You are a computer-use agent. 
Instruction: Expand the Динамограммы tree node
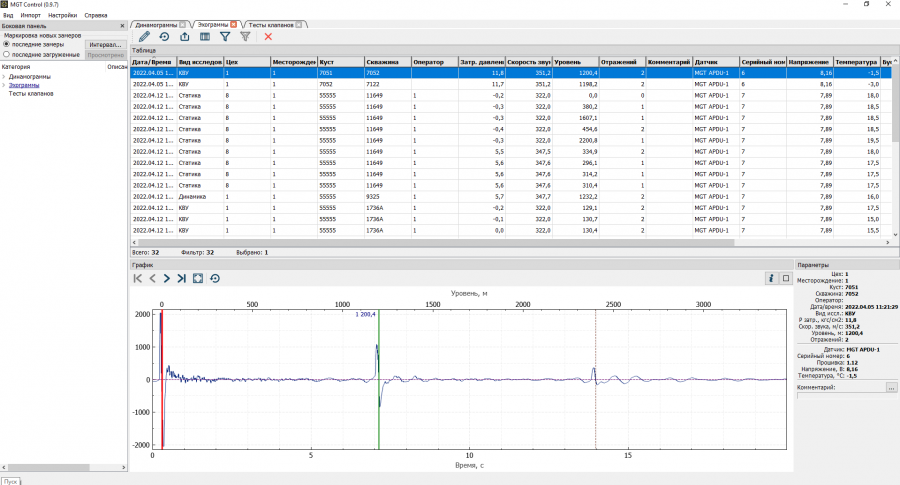[4, 76]
